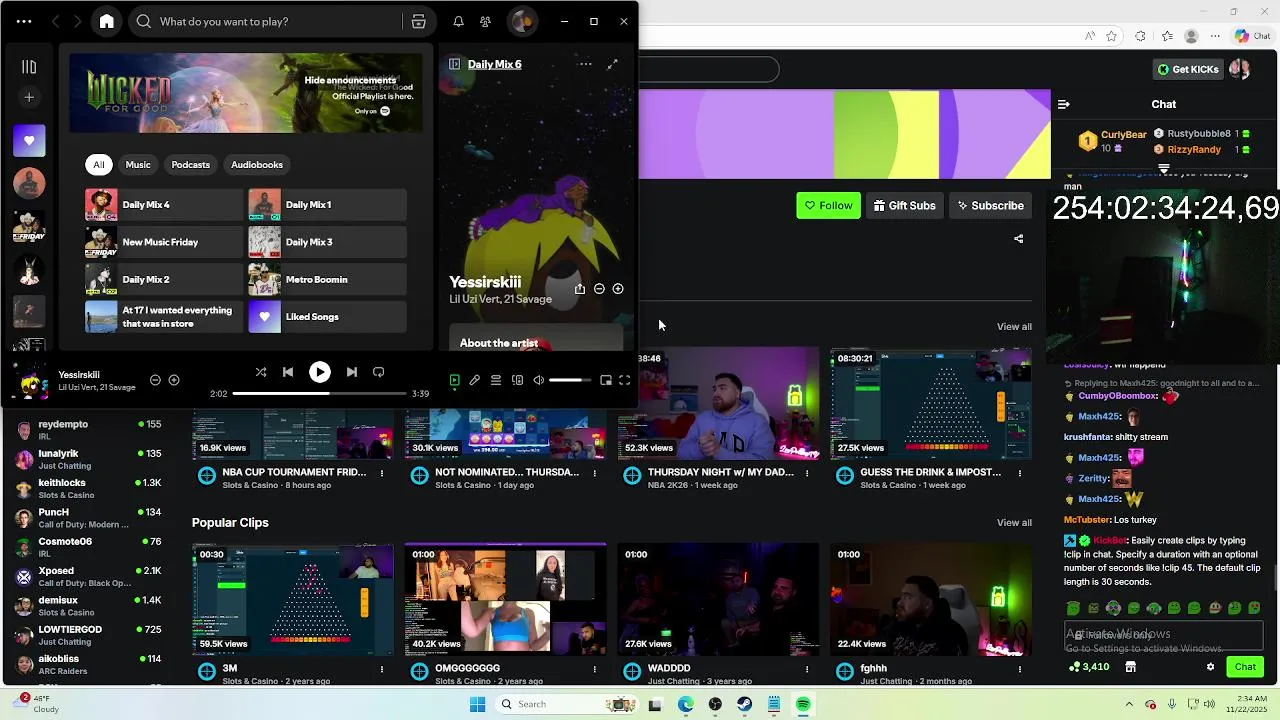Open Spotify from the Windows taskbar
Viewport: 1280px width, 720px height.
(803, 704)
